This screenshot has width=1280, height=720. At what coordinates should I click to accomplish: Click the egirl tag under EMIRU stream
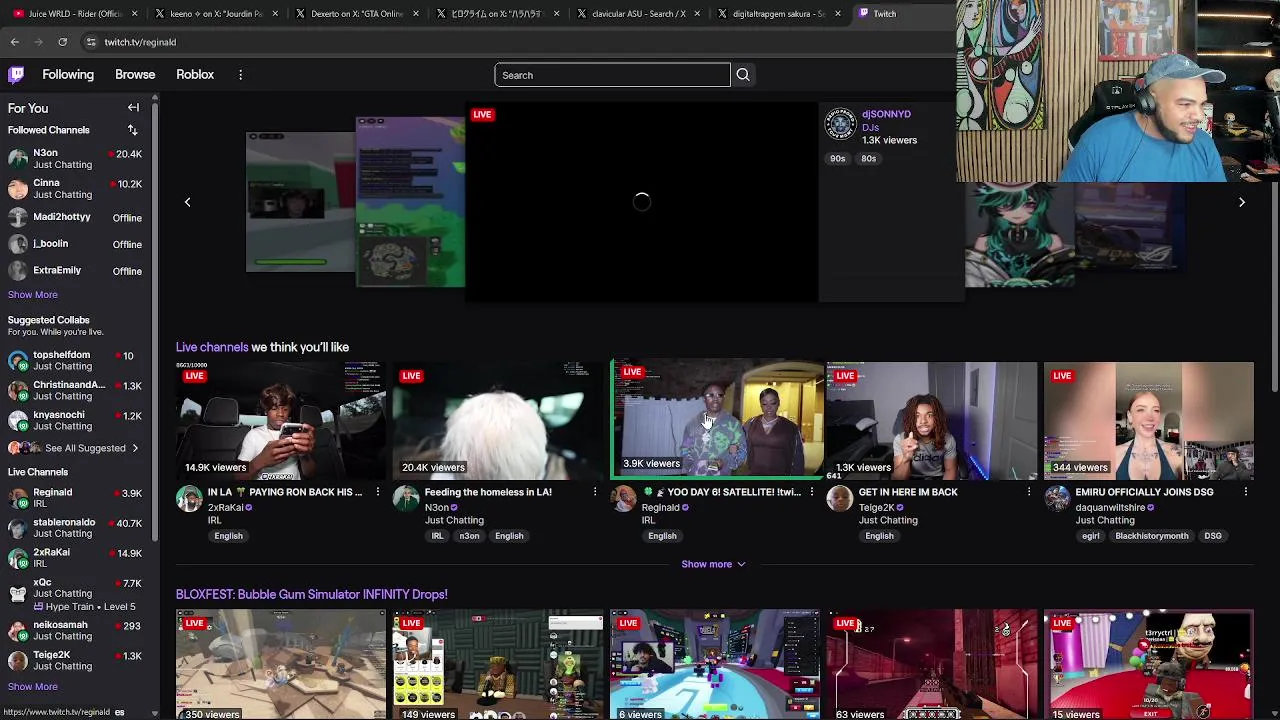[x=1090, y=536]
